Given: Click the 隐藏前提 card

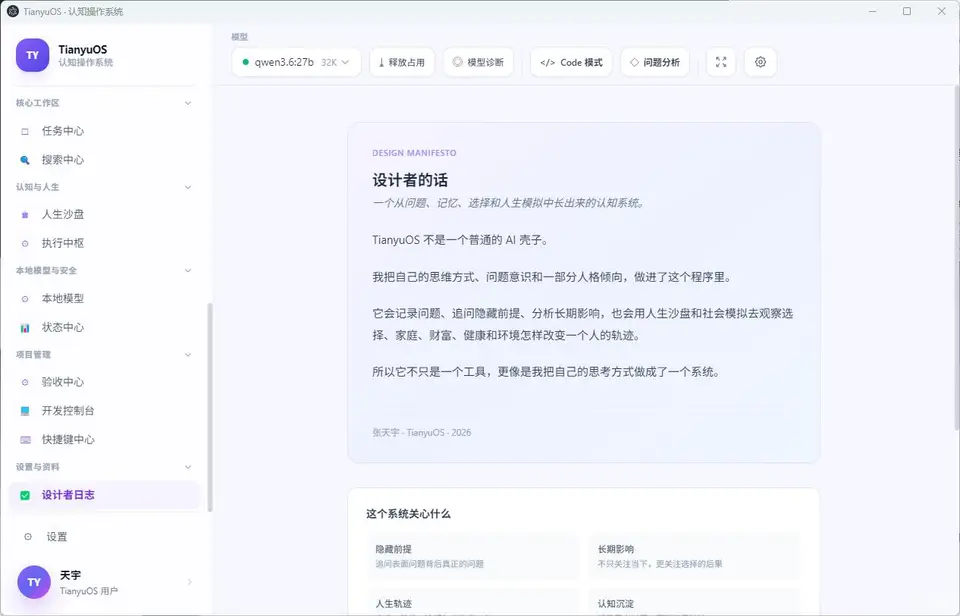Looking at the screenshot, I should point(473,556).
